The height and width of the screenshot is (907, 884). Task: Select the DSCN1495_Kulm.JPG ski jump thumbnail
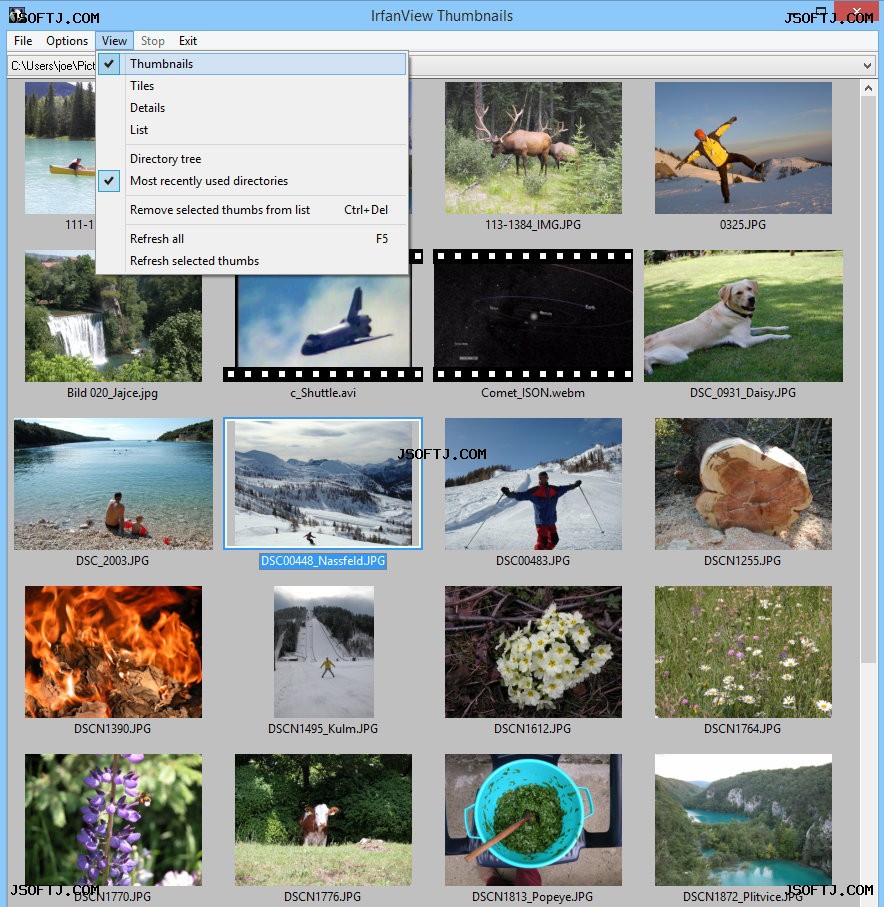pyautogui.click(x=323, y=652)
